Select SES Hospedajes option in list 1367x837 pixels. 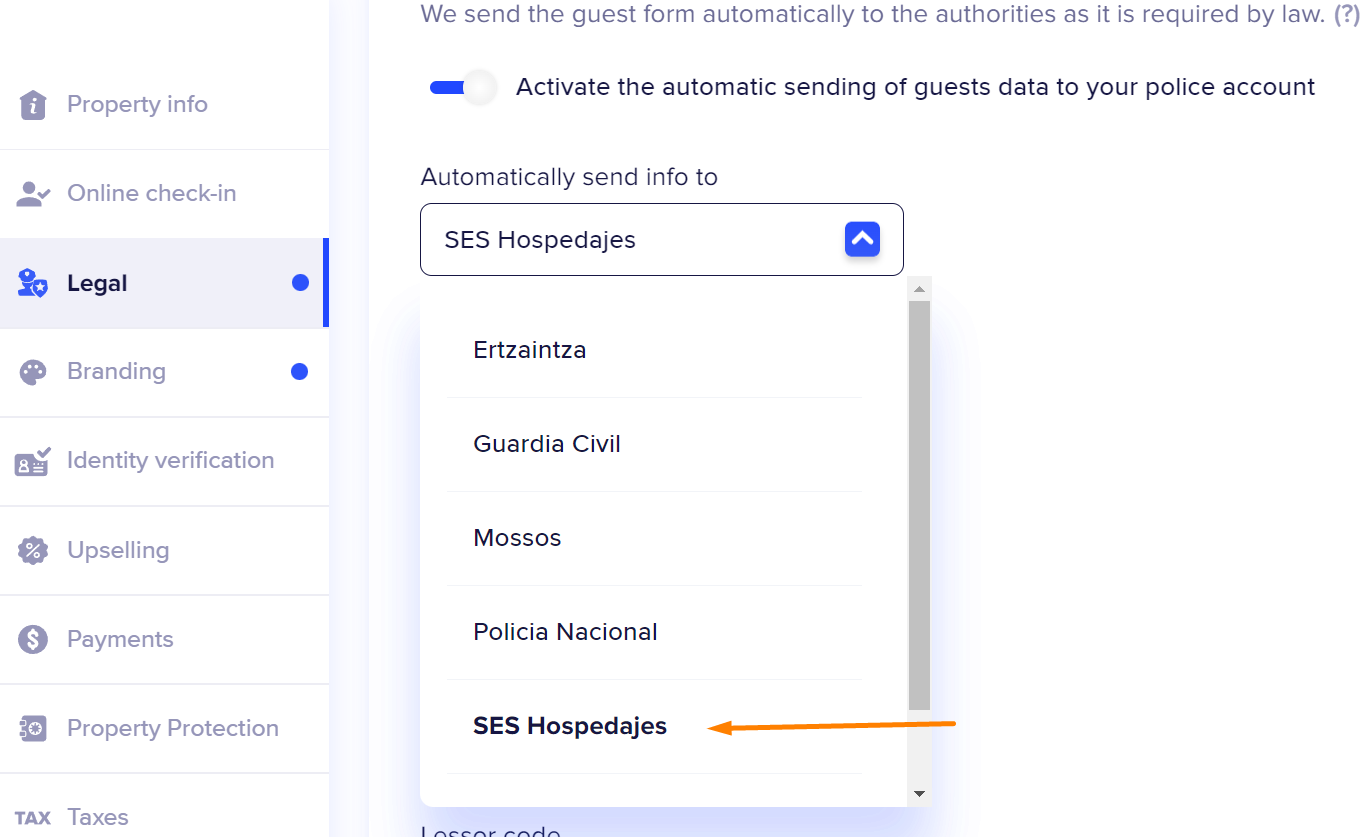(x=569, y=726)
